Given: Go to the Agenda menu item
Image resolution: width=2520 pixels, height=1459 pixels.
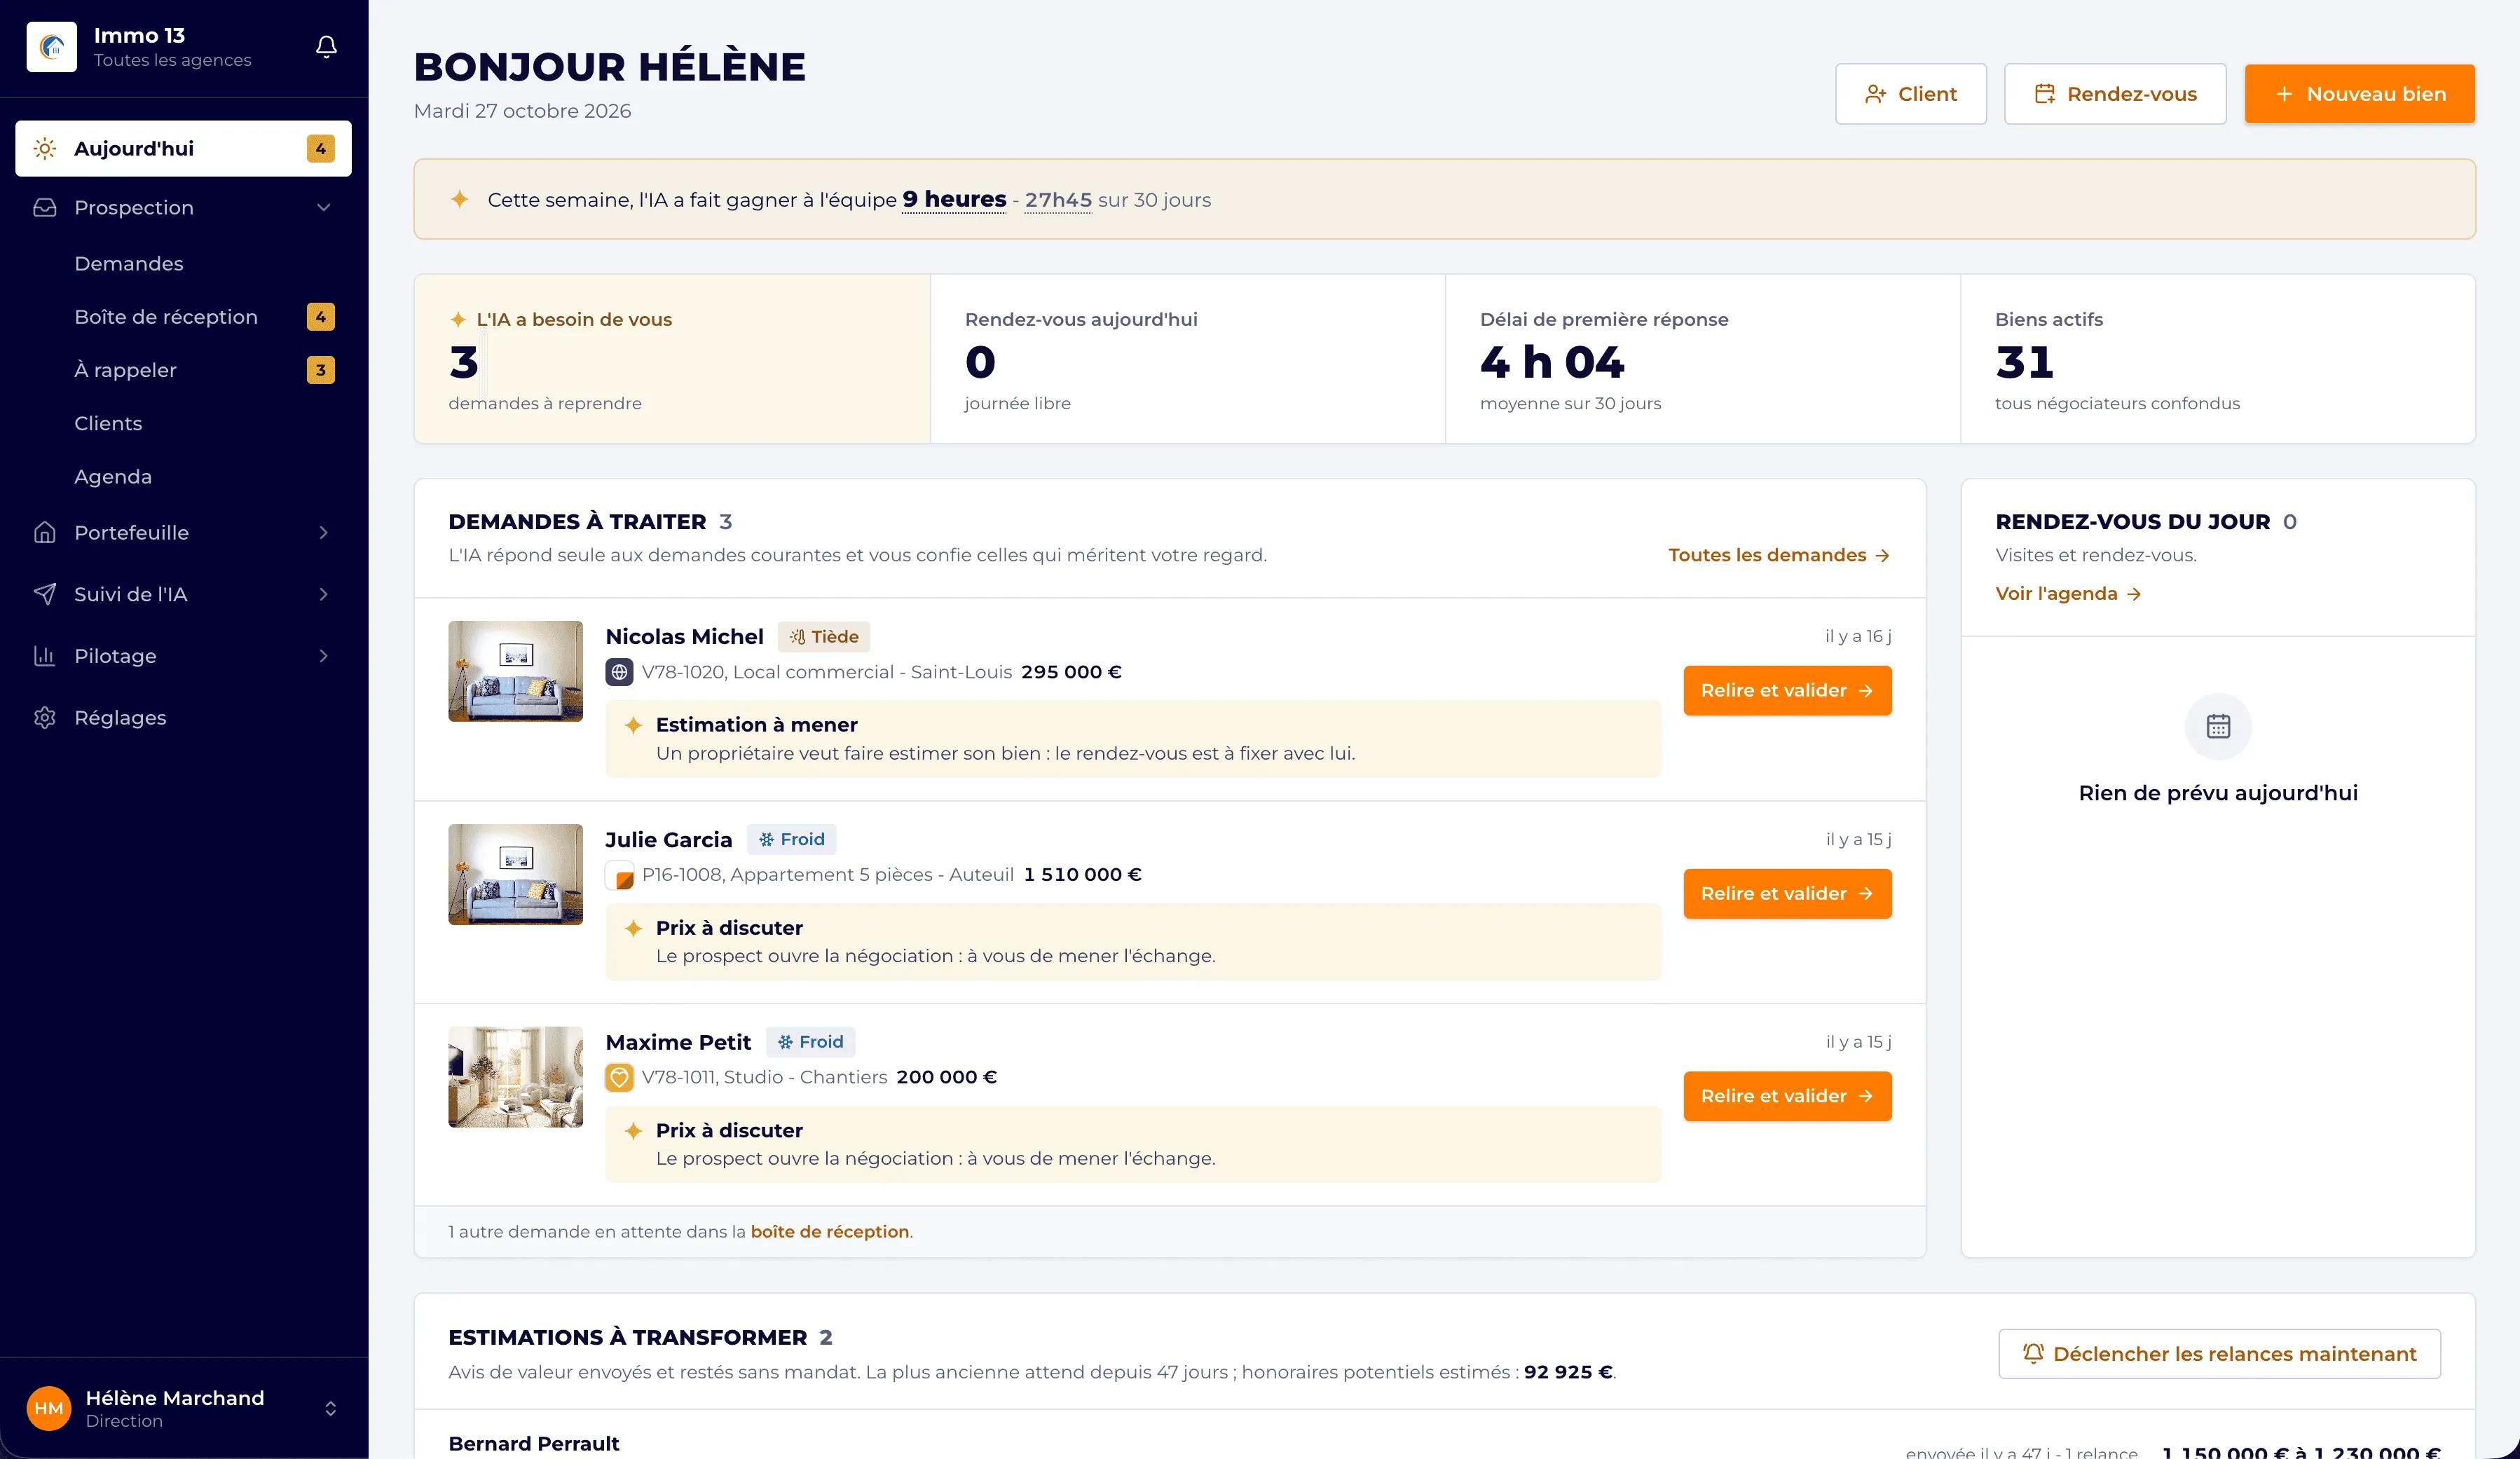Looking at the screenshot, I should 183,477.
